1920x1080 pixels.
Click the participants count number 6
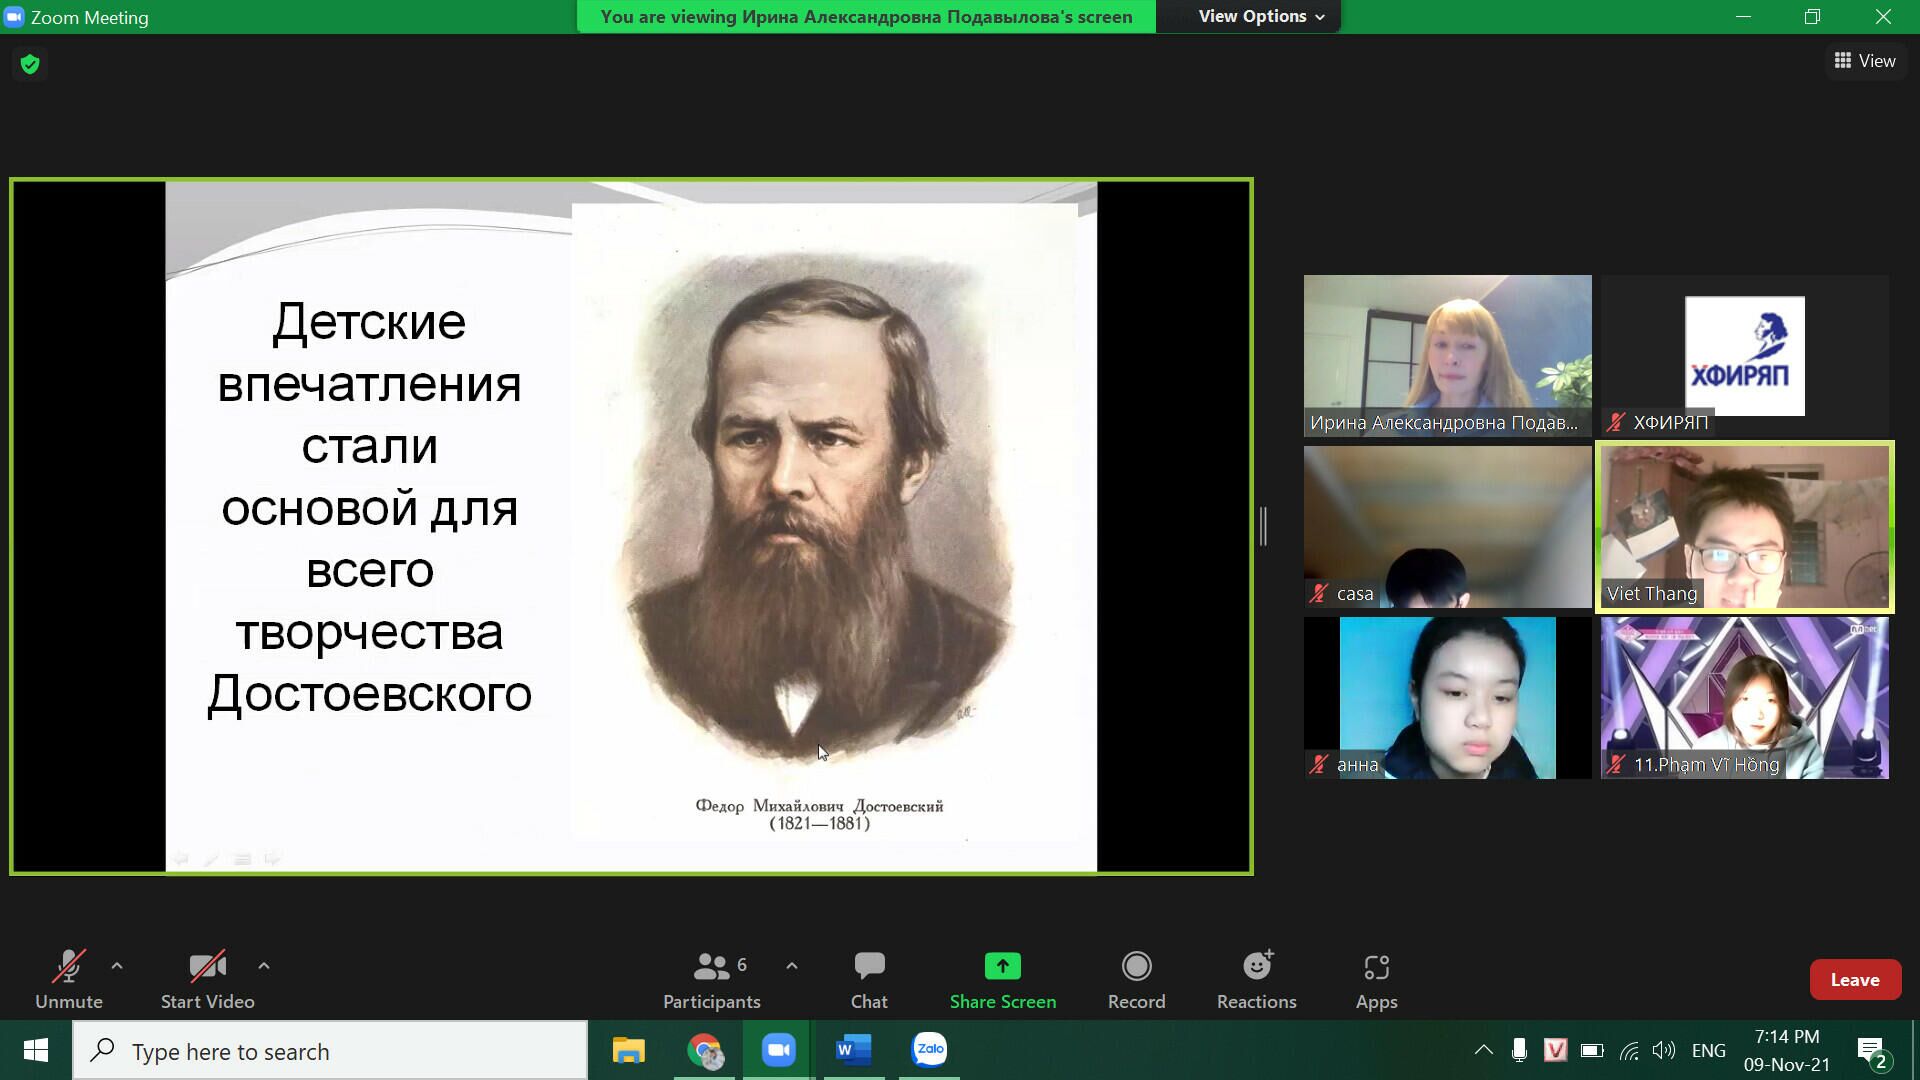742,965
